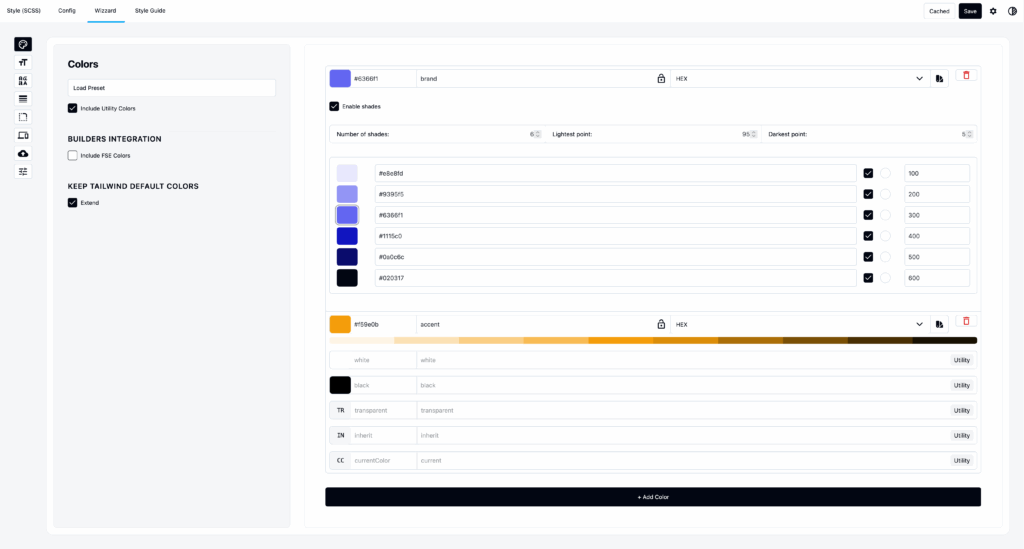Open the responsive devices sidebar icon

pos(23,136)
